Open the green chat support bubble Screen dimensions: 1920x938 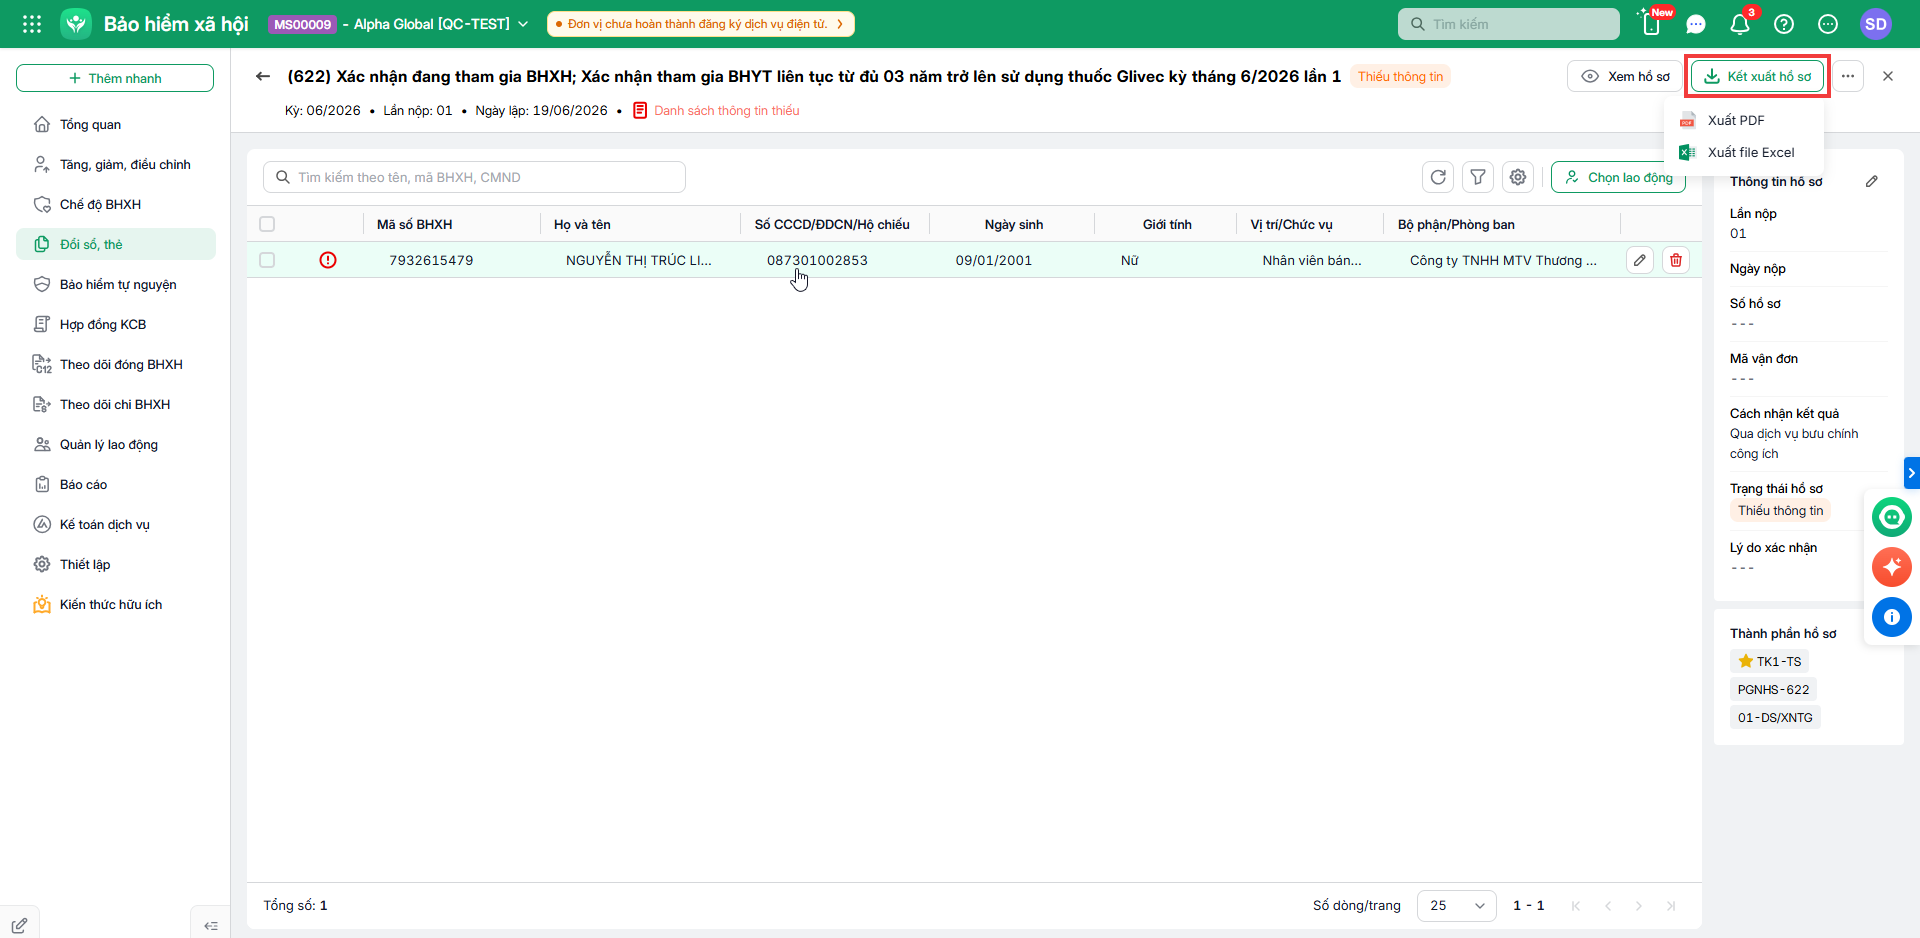click(x=1892, y=517)
